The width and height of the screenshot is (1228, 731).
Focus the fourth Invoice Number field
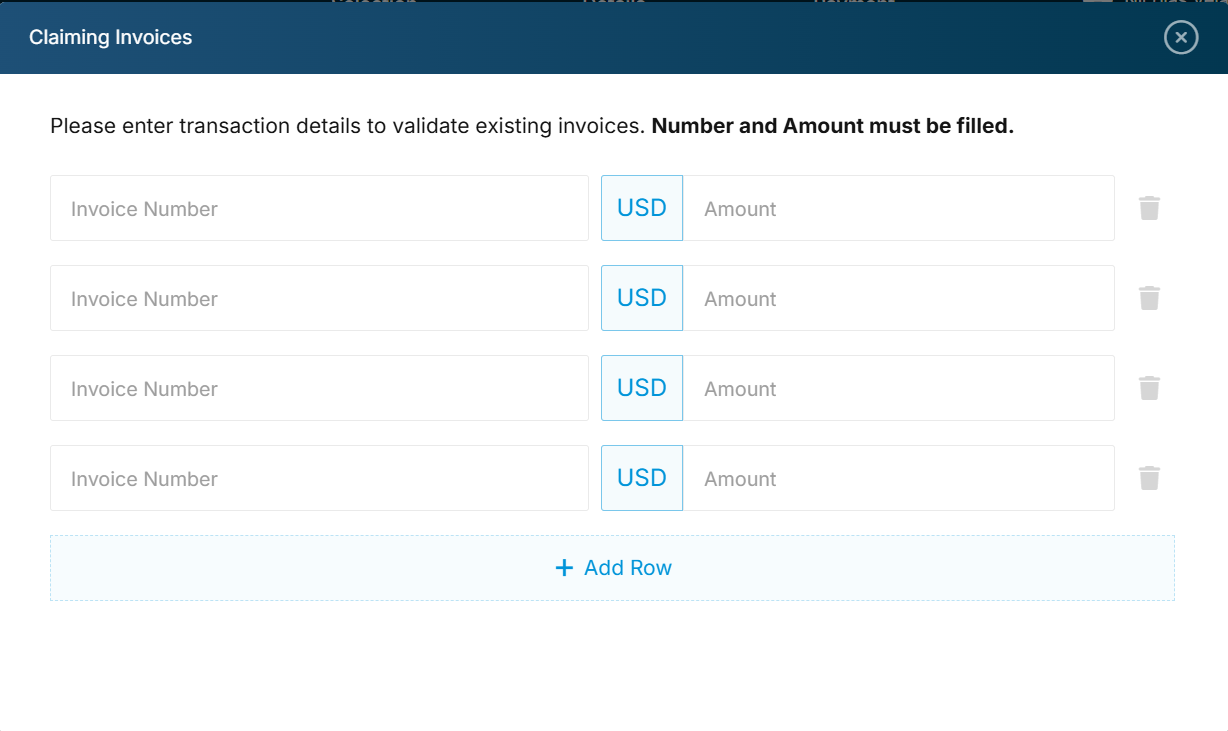(319, 478)
